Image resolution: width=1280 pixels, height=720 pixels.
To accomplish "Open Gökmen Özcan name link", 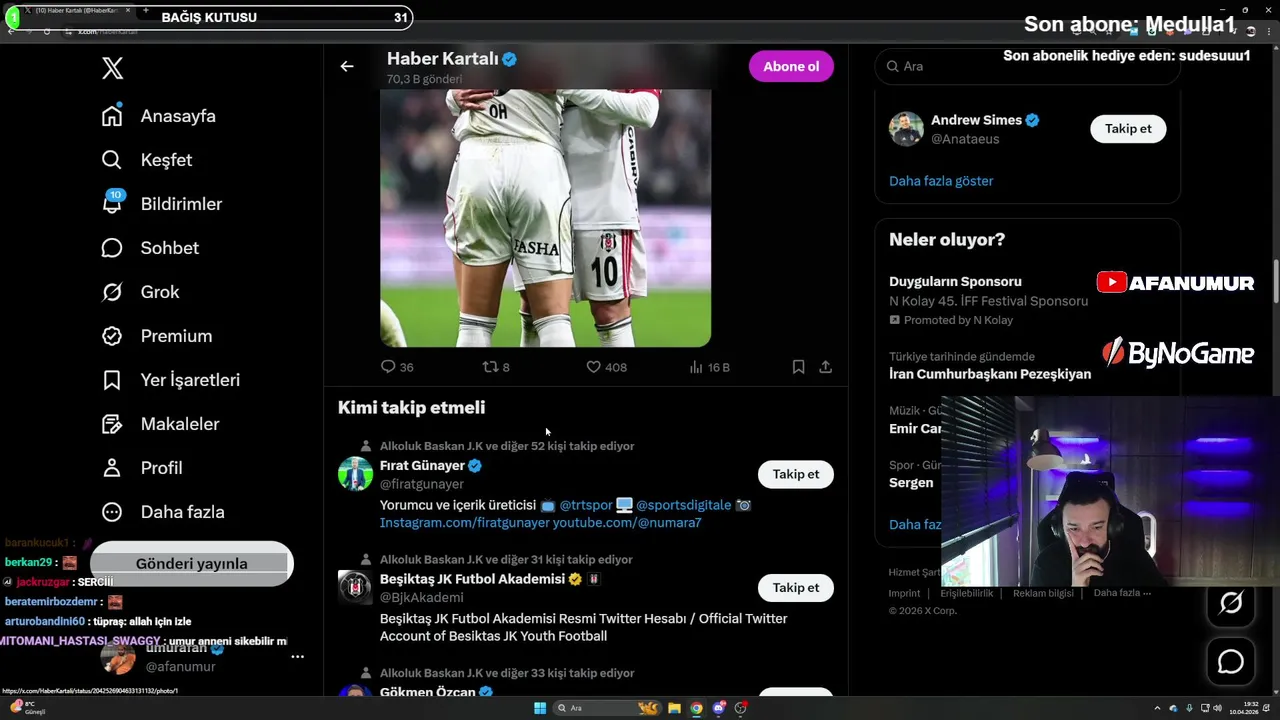I will click(x=428, y=692).
